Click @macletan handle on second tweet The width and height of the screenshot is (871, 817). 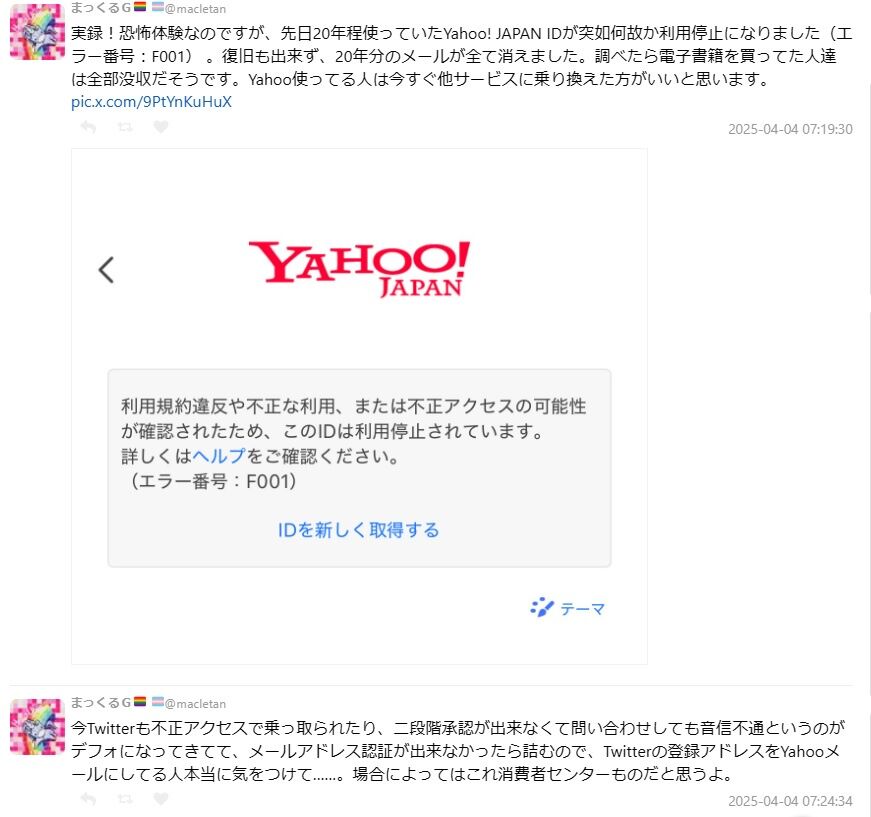196,704
